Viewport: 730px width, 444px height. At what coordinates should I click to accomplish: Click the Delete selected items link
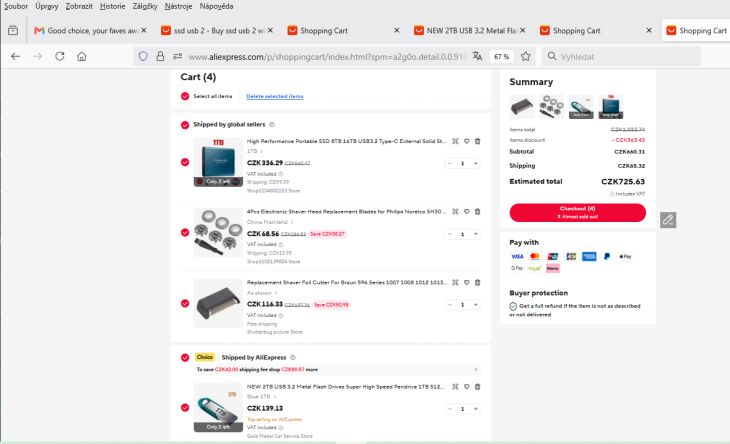coord(275,96)
